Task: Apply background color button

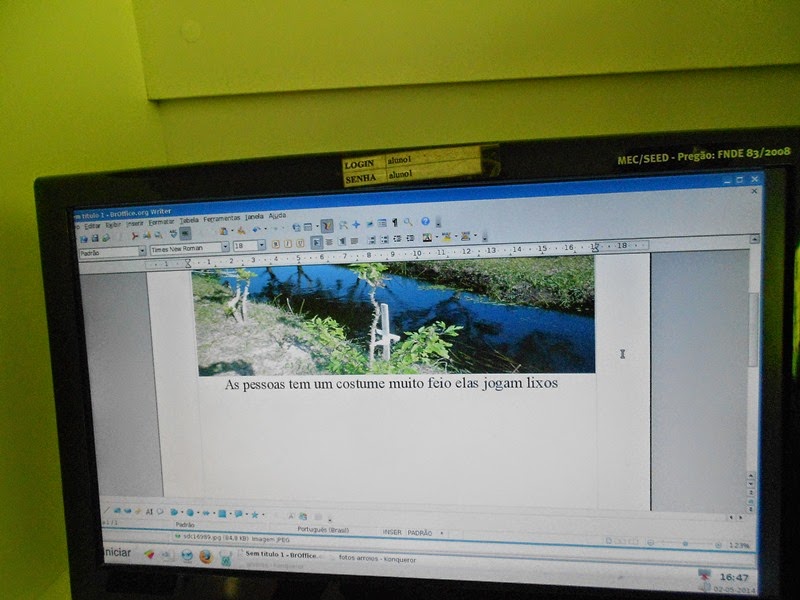Action: click(x=465, y=236)
